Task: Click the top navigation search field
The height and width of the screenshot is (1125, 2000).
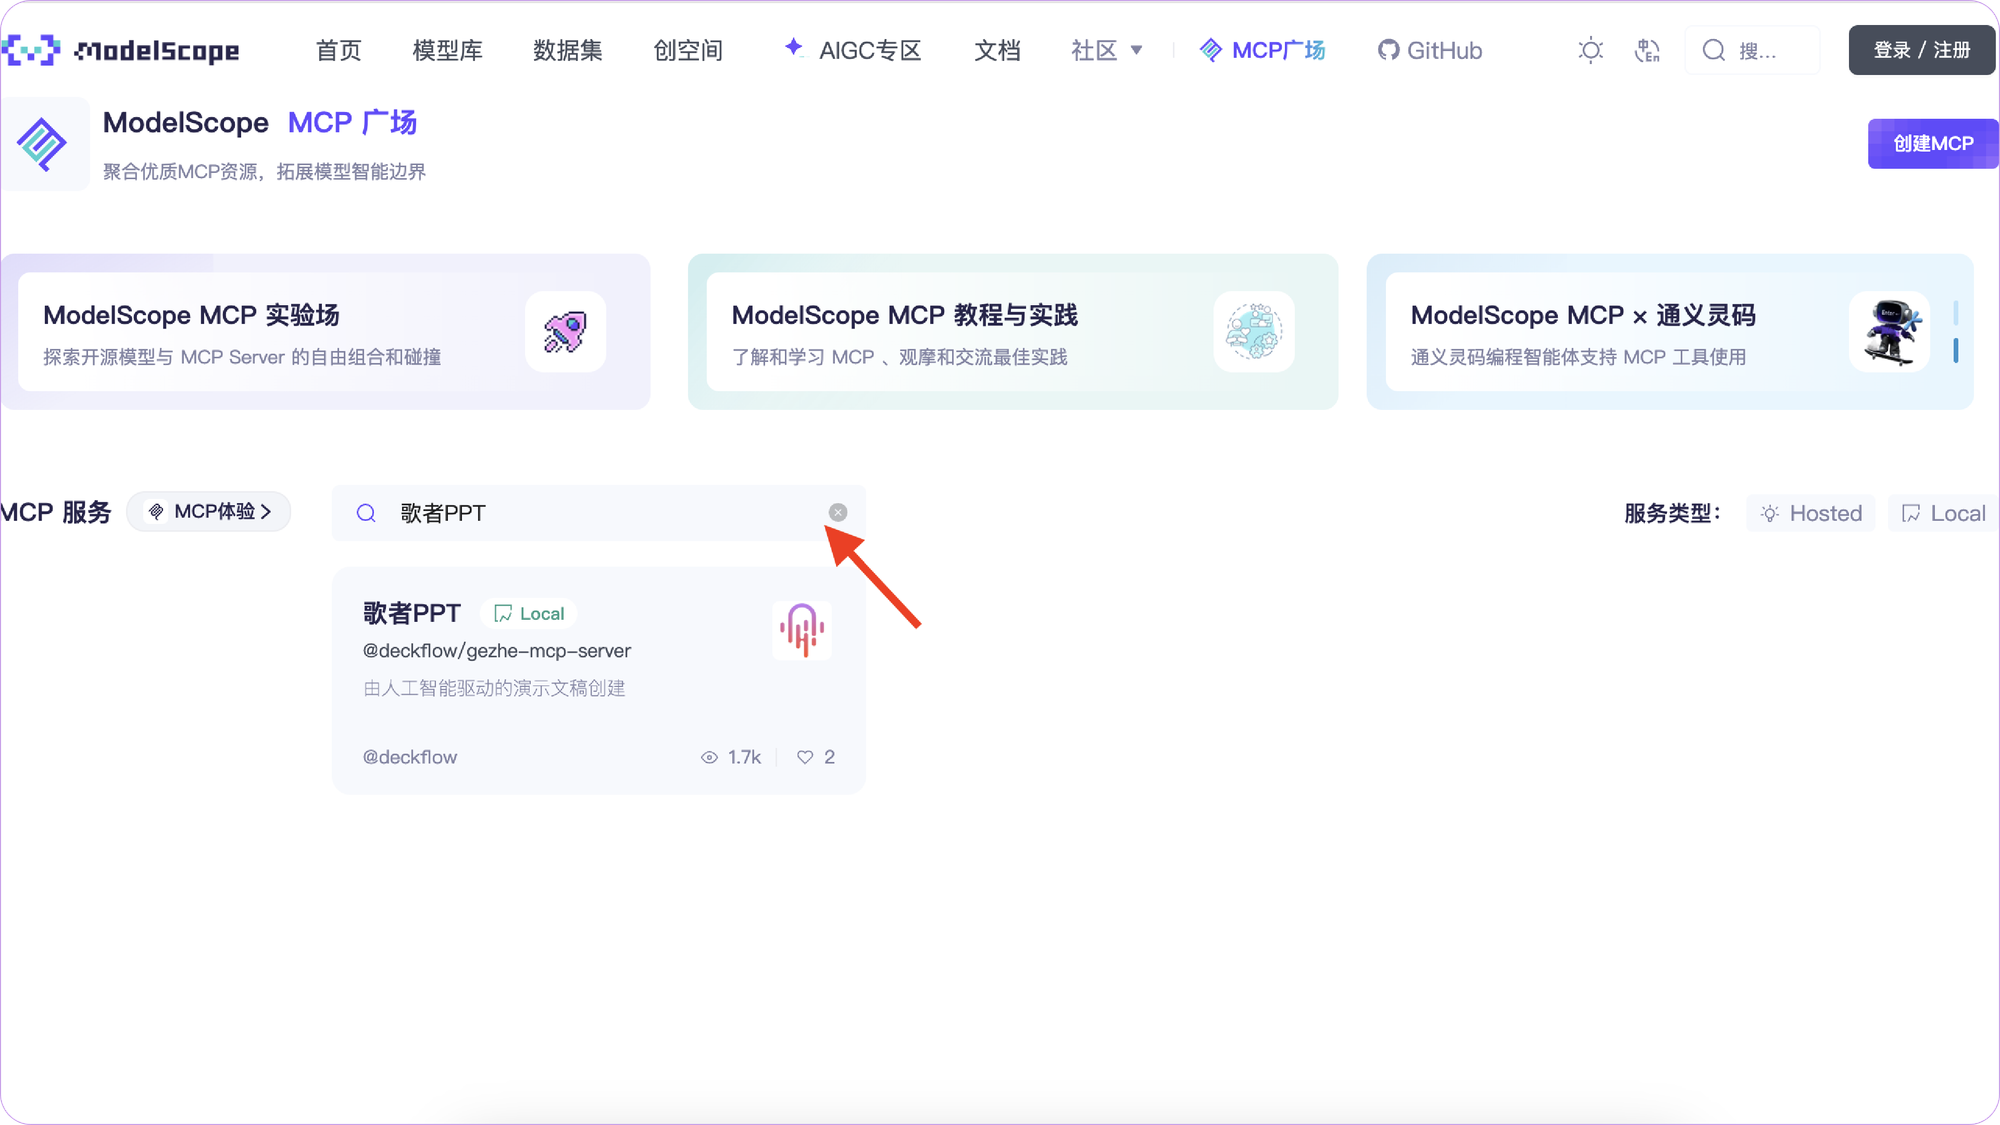Action: 1752,50
